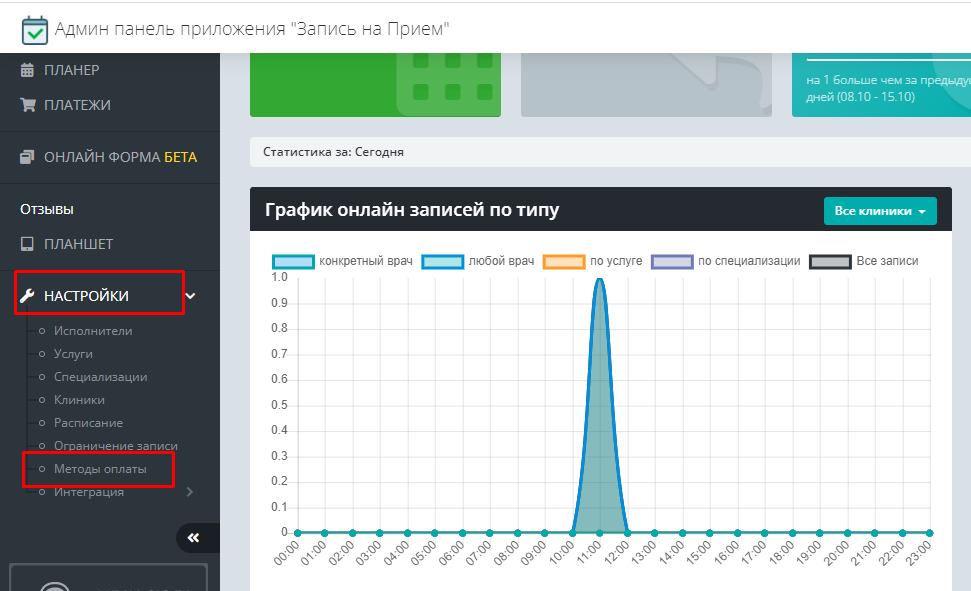Click the green calendar grid tile

point(375,85)
